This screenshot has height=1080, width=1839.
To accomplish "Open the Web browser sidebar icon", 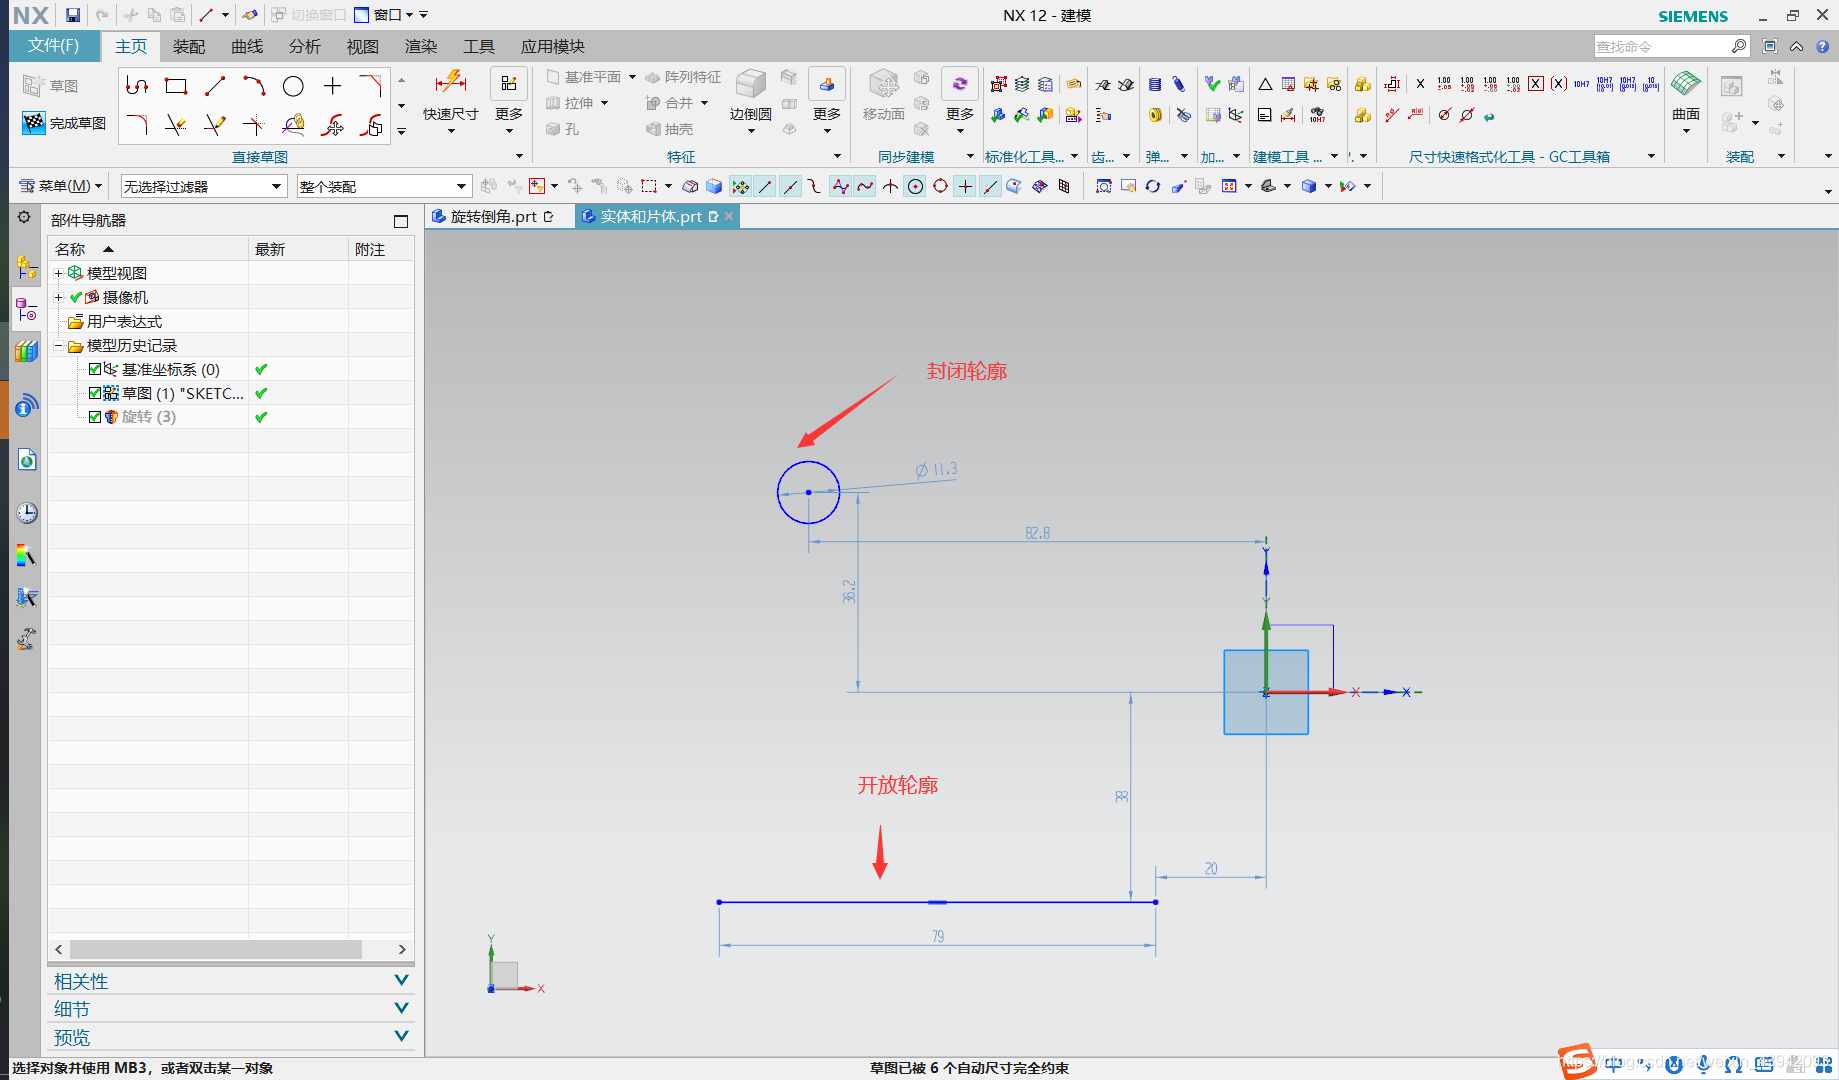I will coord(26,460).
